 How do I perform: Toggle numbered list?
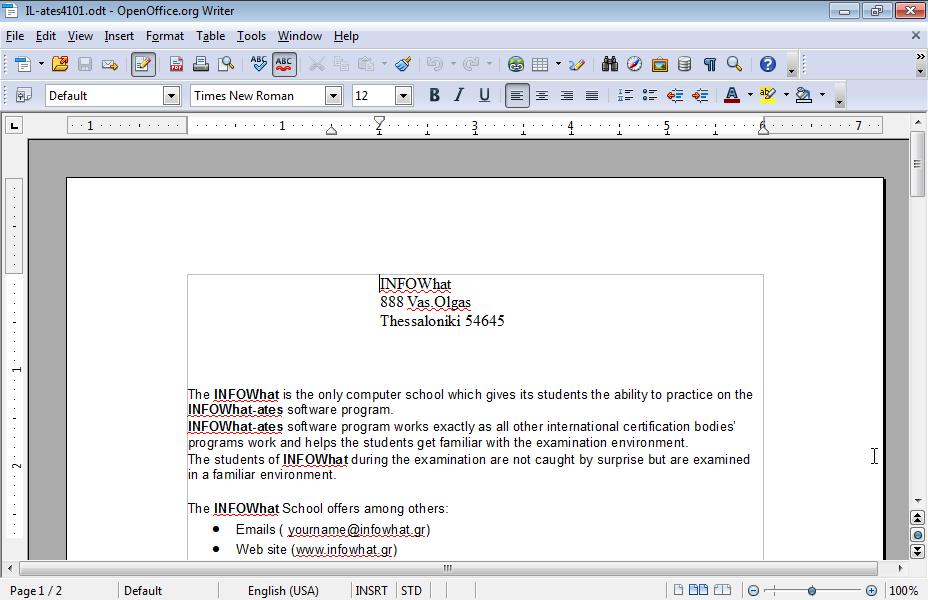click(625, 95)
